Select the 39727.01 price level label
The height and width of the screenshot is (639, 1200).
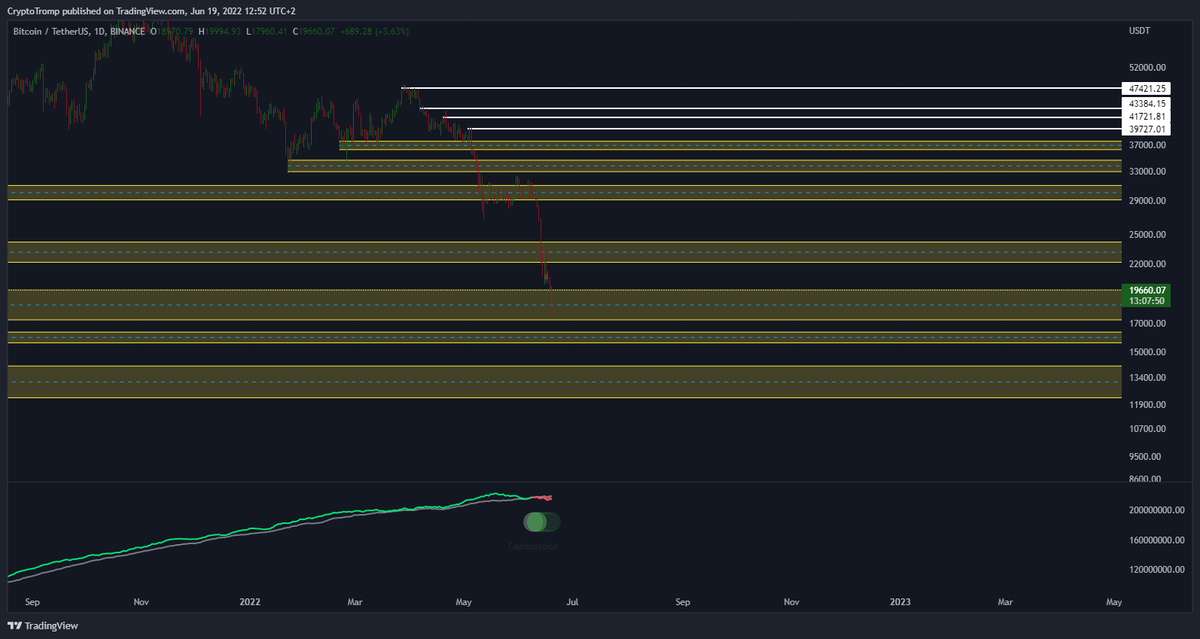(1146, 129)
